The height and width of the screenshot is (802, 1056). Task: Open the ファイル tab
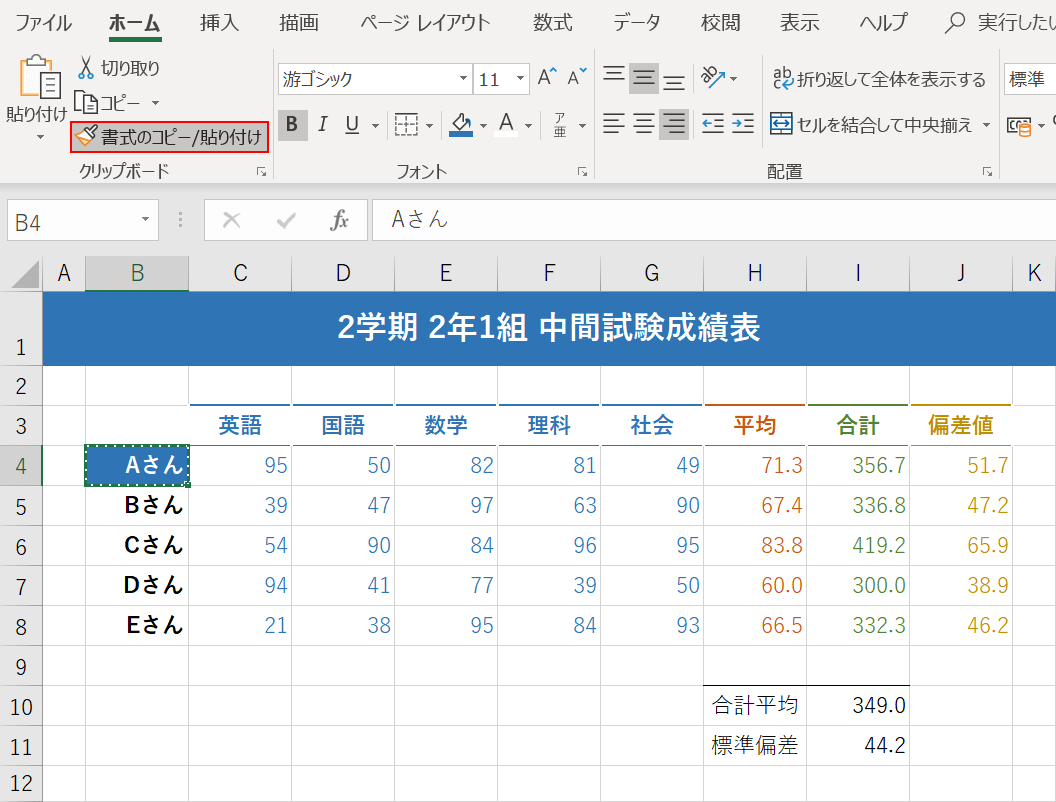click(43, 22)
